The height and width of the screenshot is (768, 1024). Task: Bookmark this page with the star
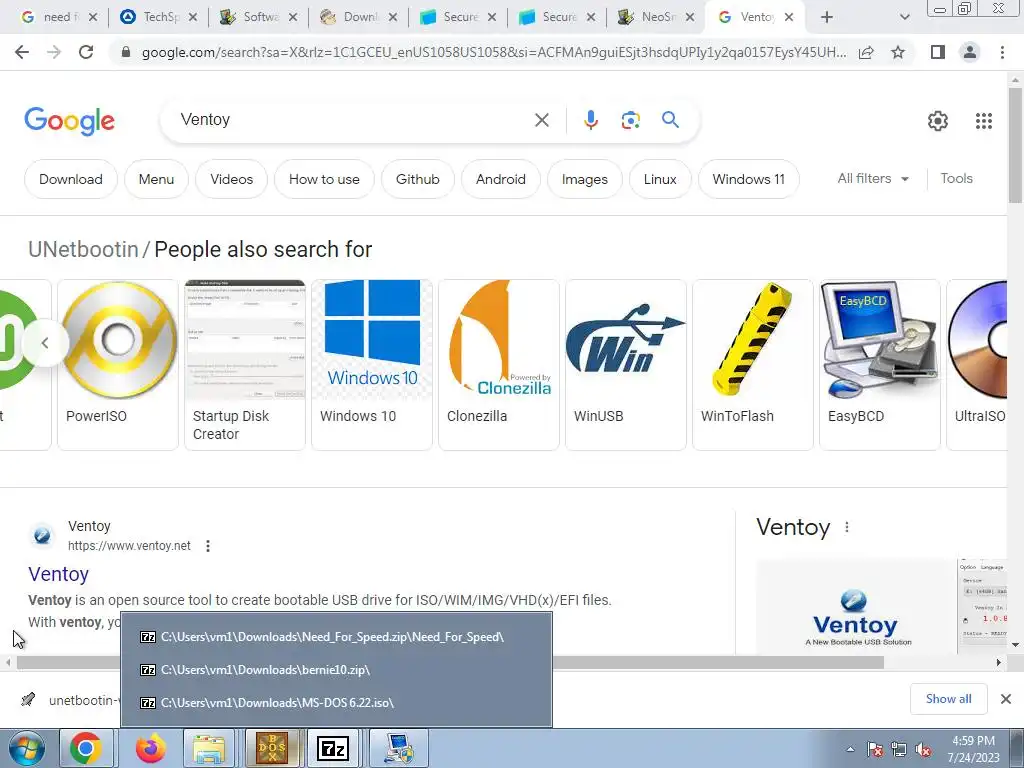pos(898,52)
